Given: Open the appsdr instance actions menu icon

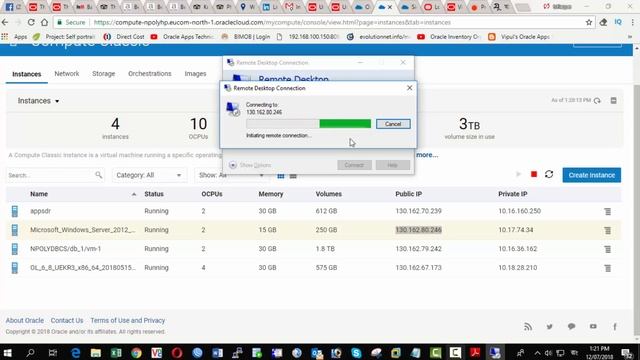Looking at the screenshot, I should [607, 211].
